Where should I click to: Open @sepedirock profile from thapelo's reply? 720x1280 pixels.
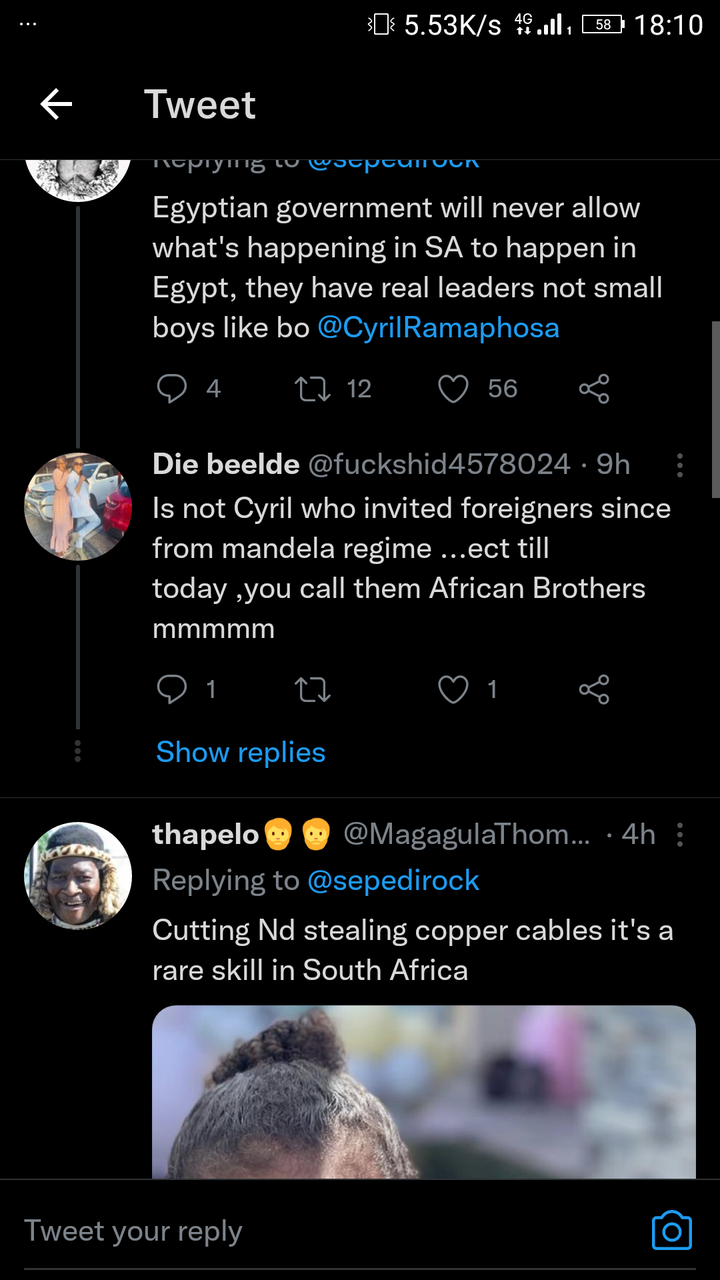click(x=393, y=880)
